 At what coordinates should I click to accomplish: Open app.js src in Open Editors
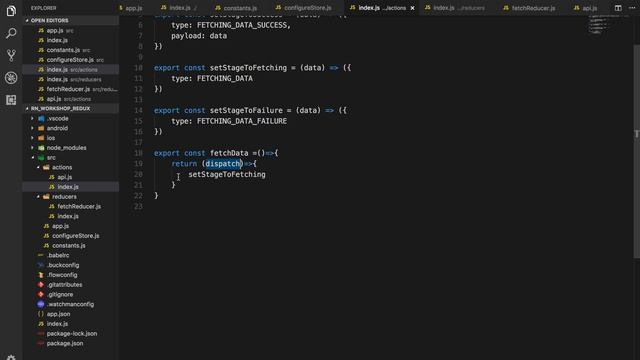click(71, 31)
